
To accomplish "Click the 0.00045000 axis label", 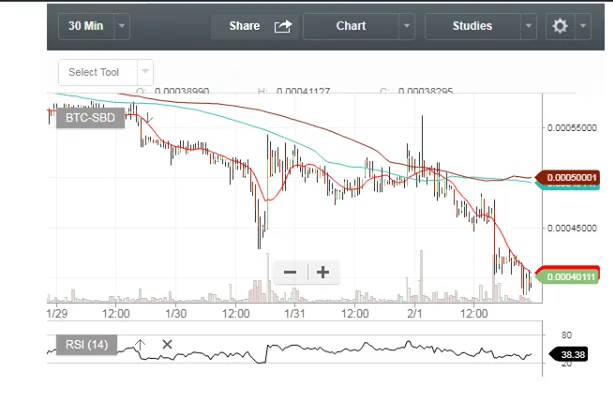I will 572,228.
